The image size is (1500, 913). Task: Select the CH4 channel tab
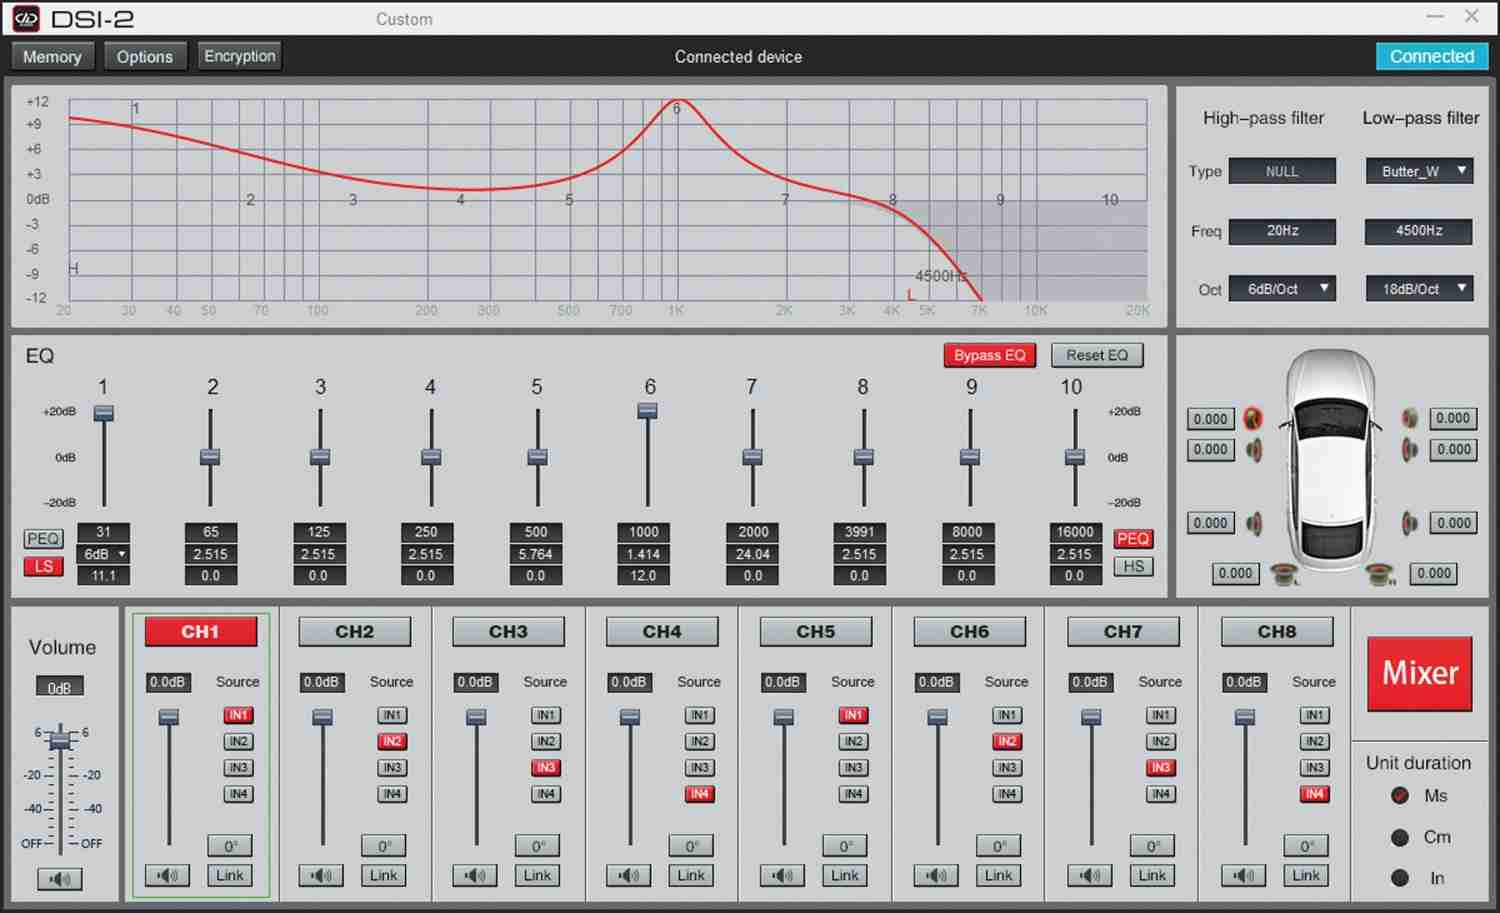662,632
